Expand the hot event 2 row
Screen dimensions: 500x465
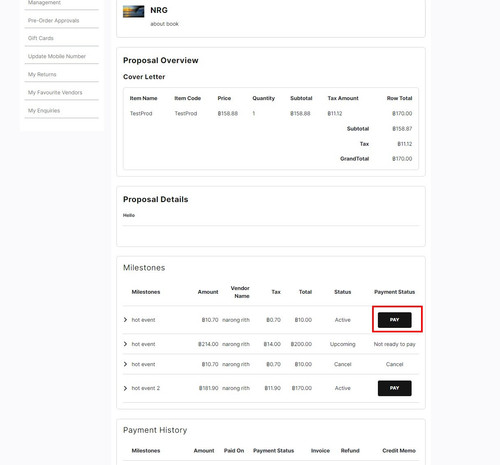click(x=125, y=388)
